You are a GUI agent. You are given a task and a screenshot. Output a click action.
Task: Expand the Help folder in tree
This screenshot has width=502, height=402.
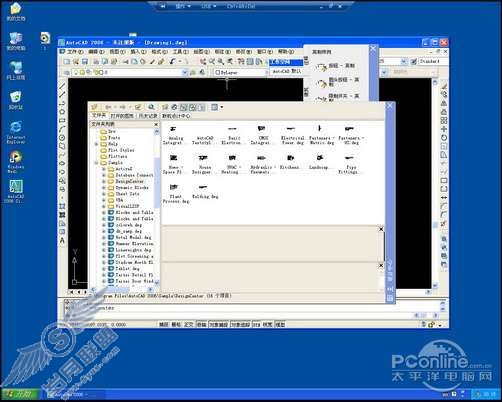(x=96, y=144)
